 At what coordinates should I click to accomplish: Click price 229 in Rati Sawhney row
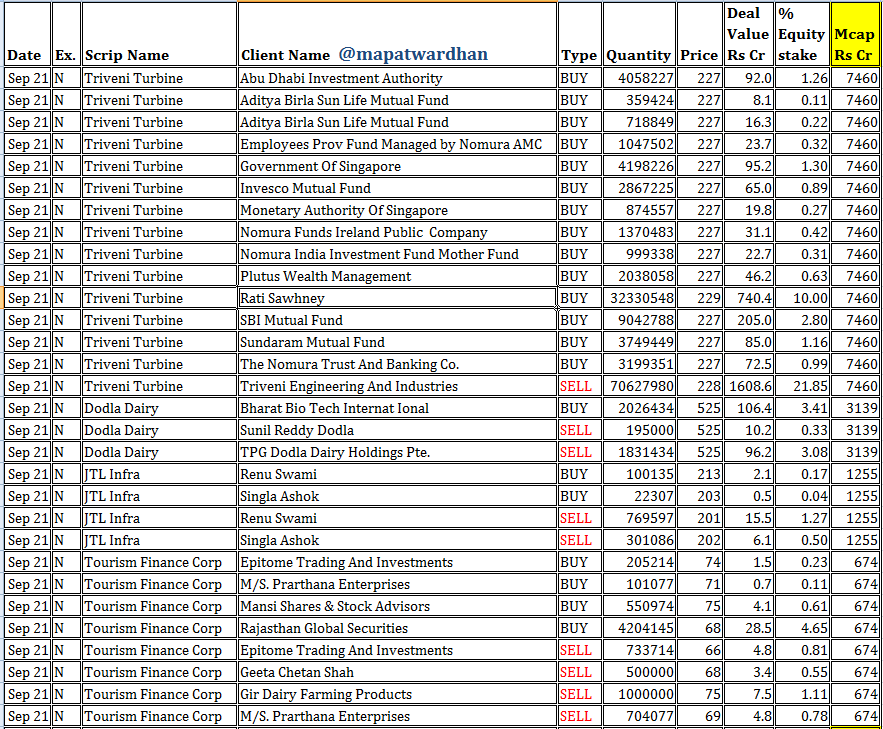click(699, 298)
